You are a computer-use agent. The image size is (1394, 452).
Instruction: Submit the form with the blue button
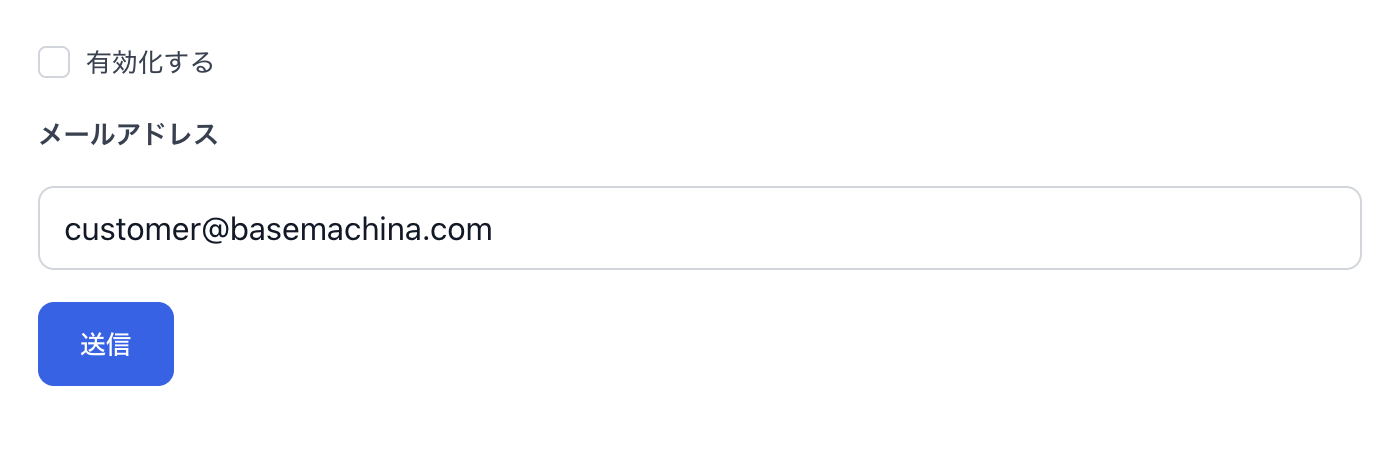106,344
